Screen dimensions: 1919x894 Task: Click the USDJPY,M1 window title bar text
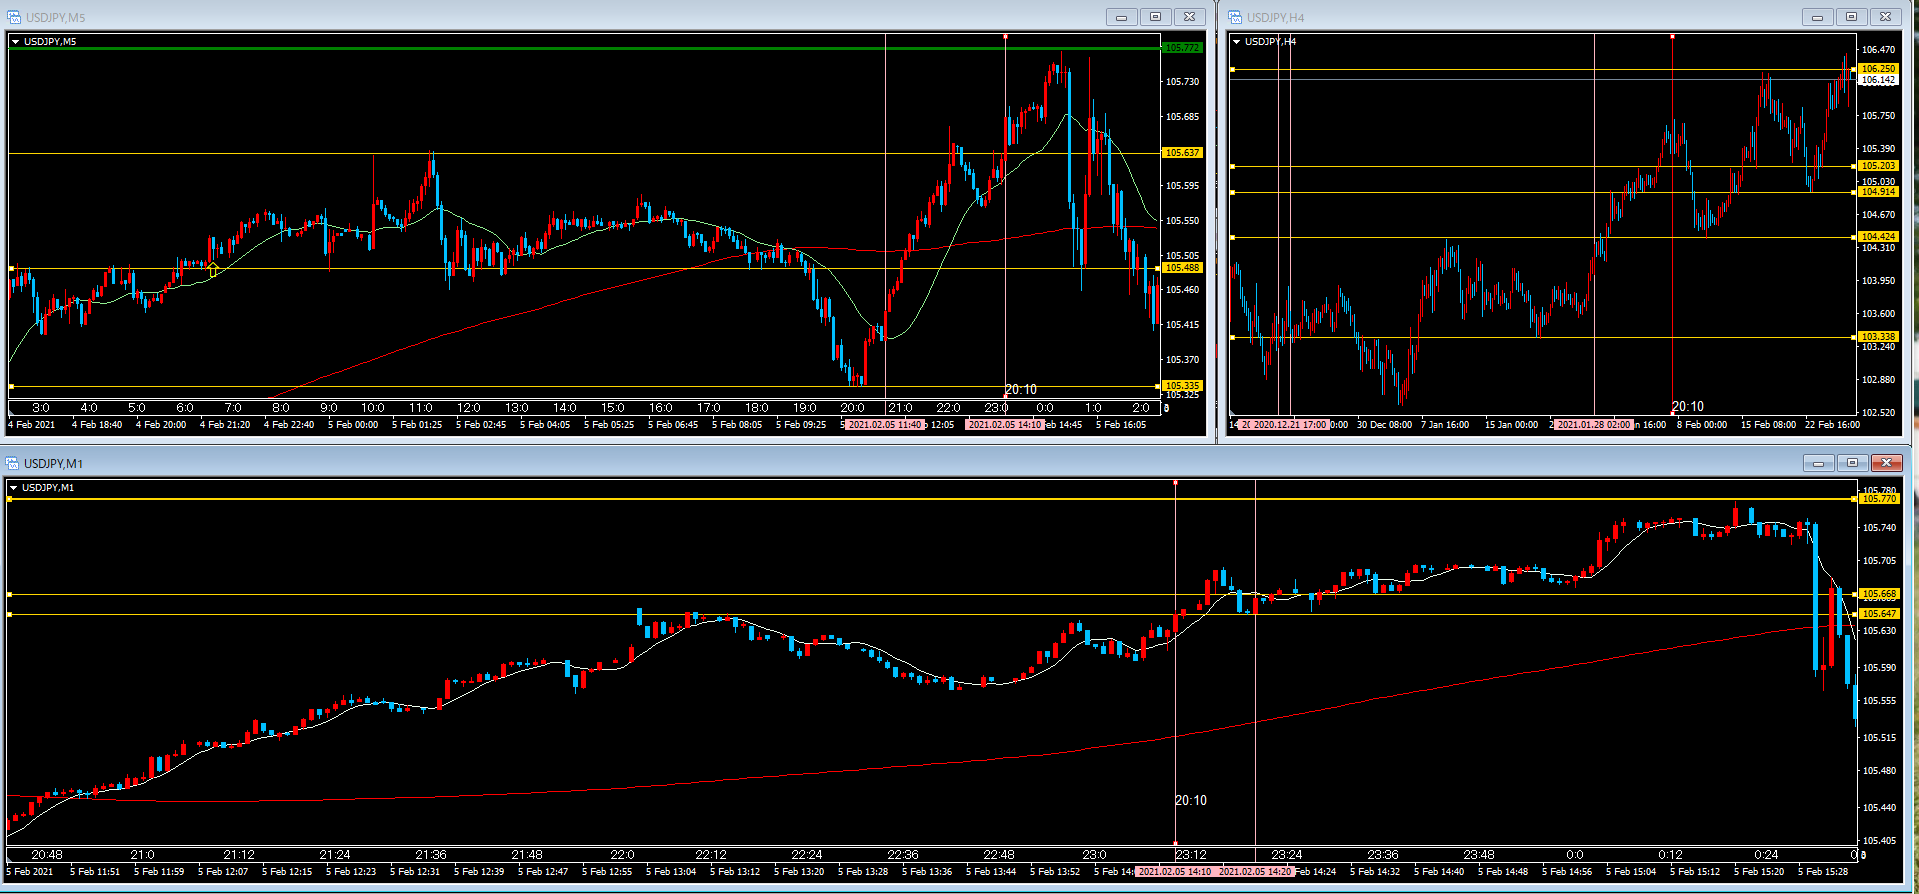pyautogui.click(x=54, y=463)
